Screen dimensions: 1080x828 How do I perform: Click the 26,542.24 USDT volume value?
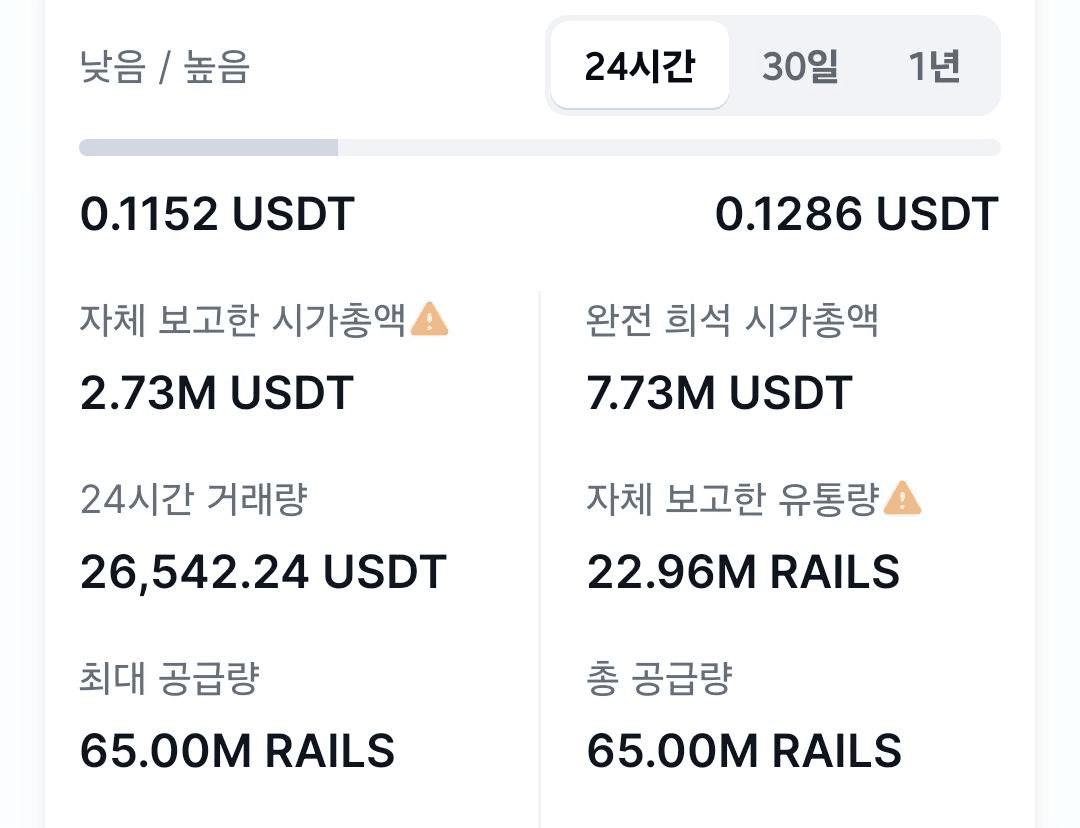[263, 572]
